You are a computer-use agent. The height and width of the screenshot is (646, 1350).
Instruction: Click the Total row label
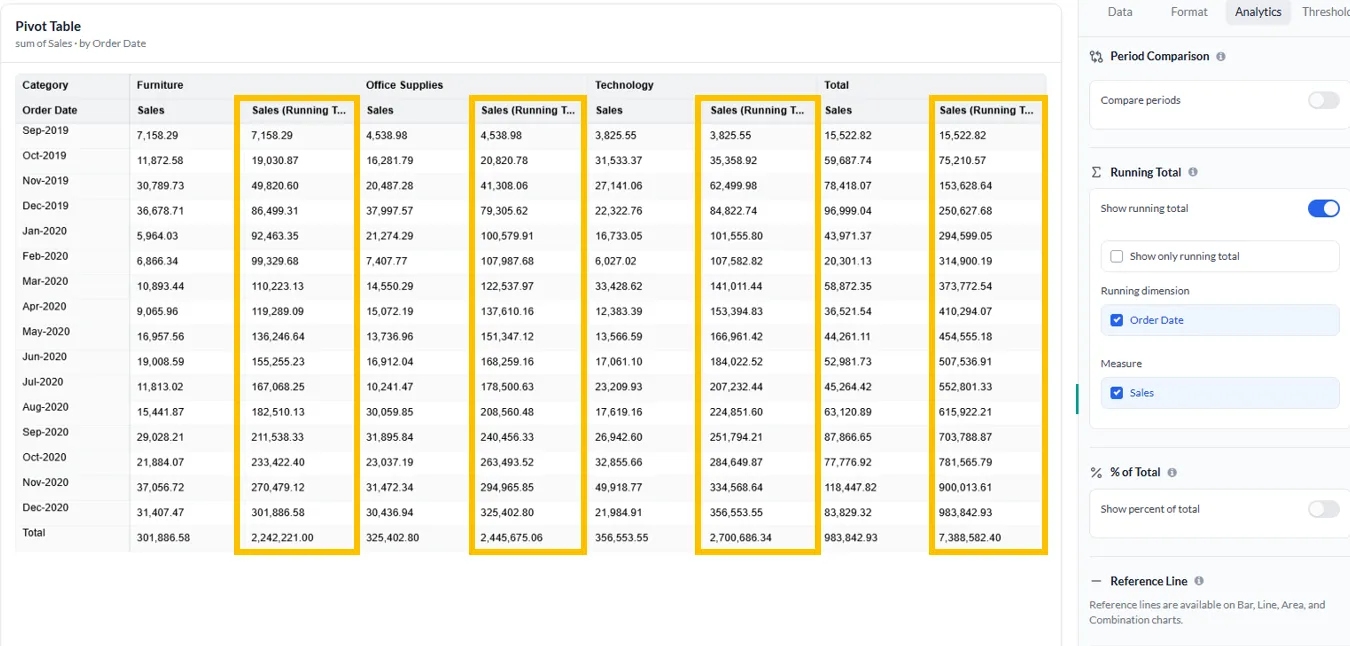(x=34, y=533)
